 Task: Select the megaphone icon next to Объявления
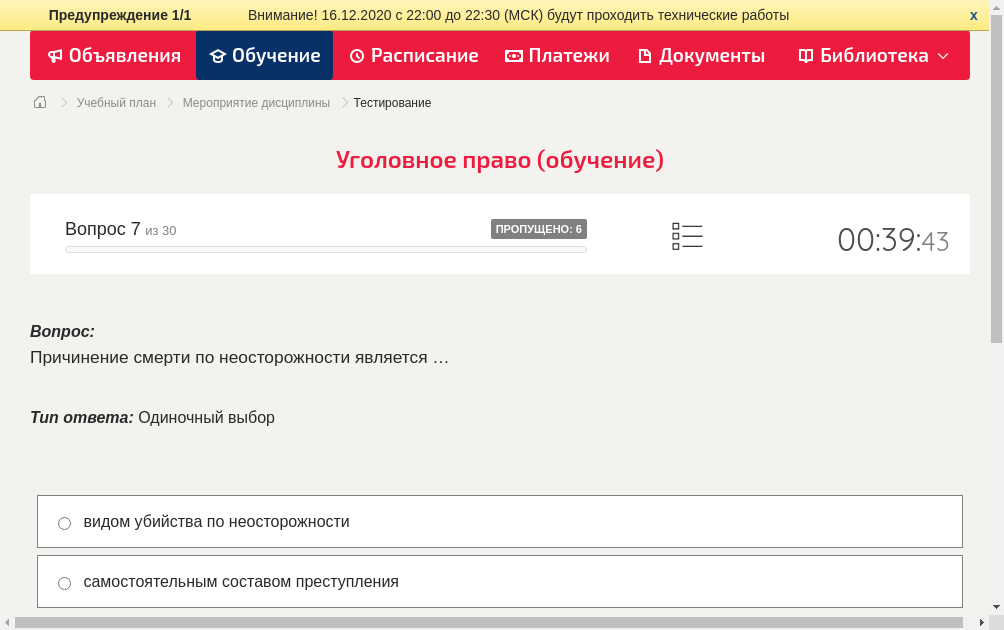tap(55, 56)
